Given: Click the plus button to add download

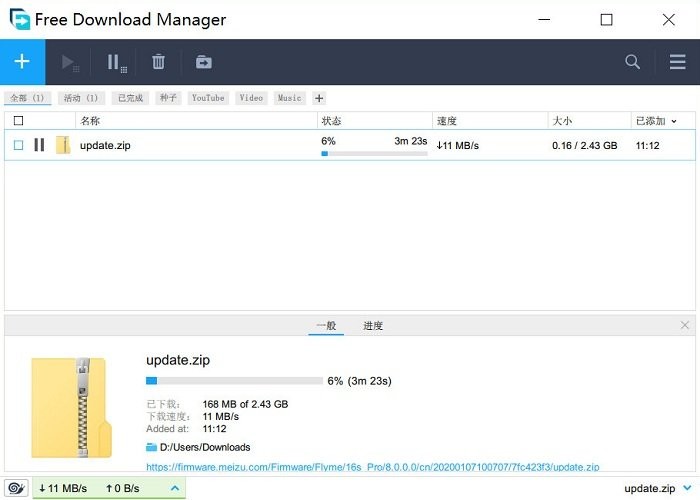Looking at the screenshot, I should click(22, 62).
